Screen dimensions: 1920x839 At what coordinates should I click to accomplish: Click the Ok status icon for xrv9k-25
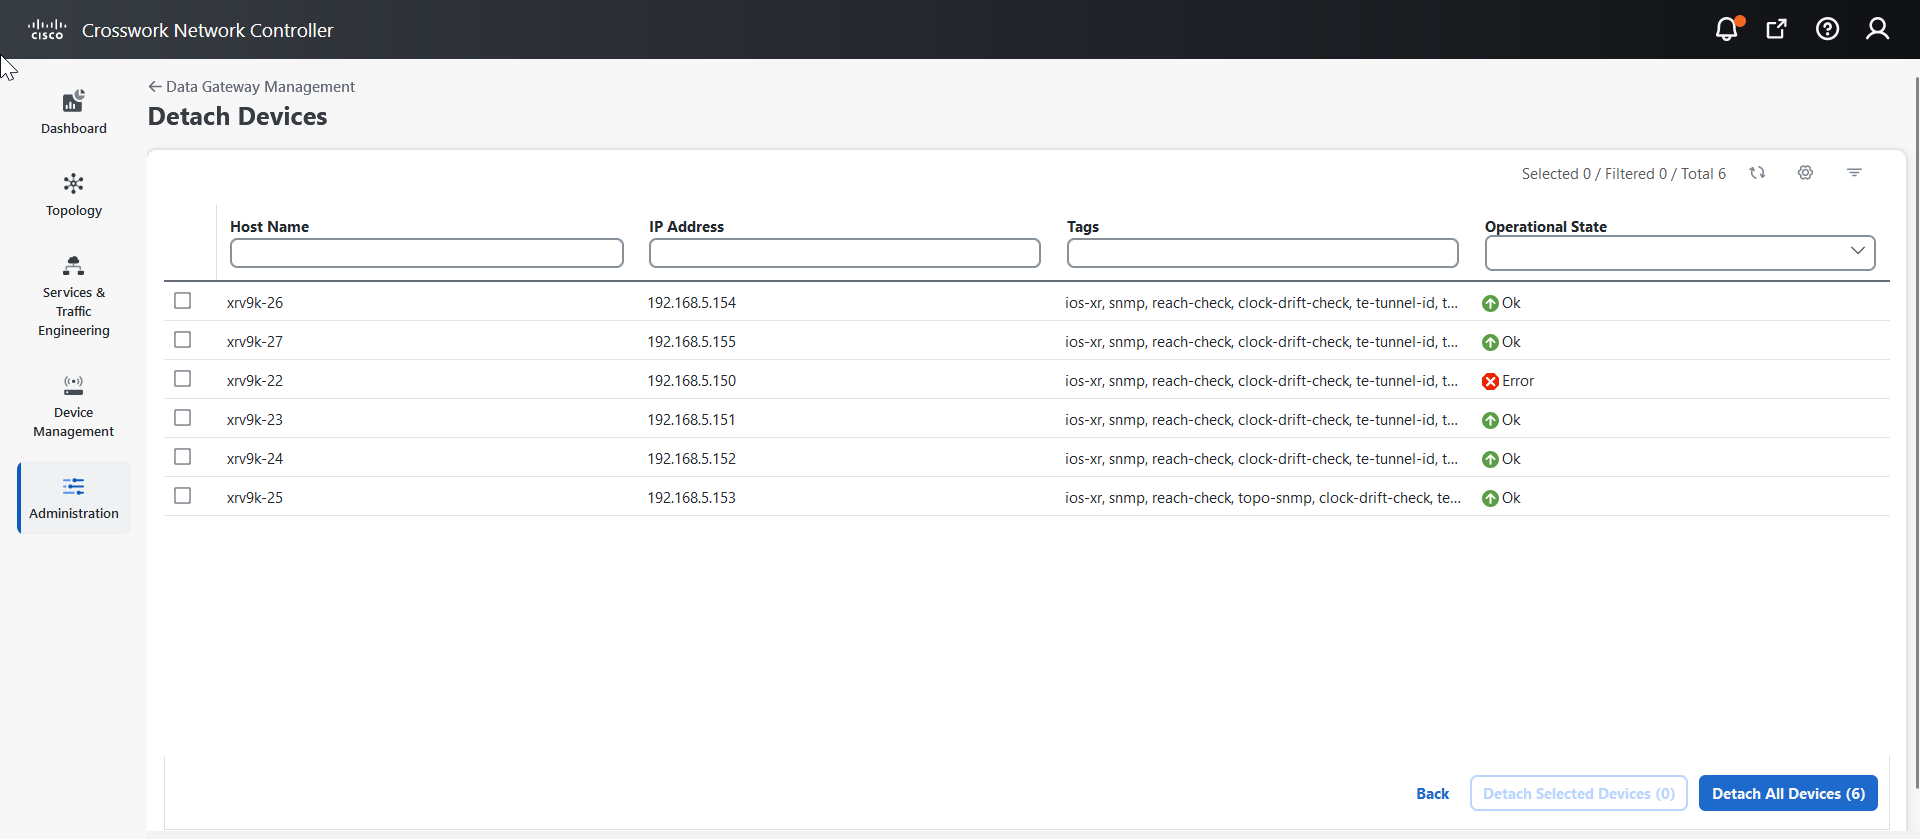[1490, 498]
